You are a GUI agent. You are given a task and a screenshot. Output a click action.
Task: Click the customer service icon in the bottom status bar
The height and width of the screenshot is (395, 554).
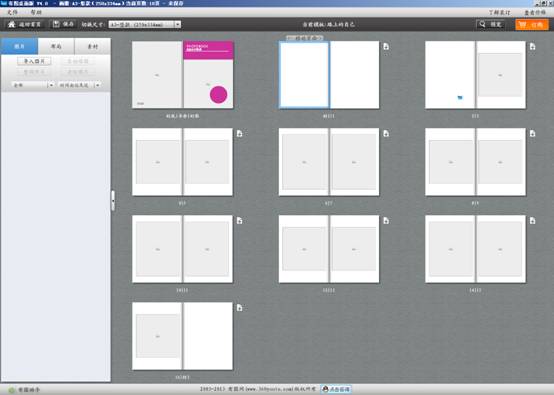(336, 389)
